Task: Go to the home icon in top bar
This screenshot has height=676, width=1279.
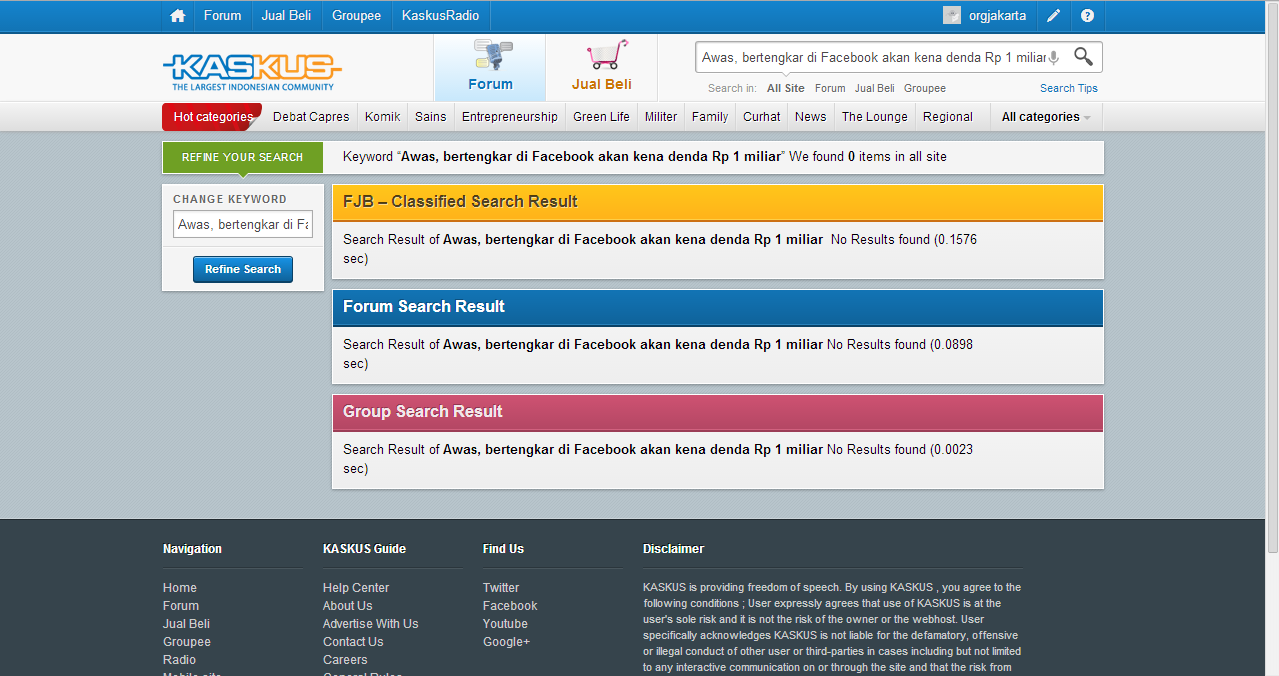Action: pyautogui.click(x=178, y=16)
